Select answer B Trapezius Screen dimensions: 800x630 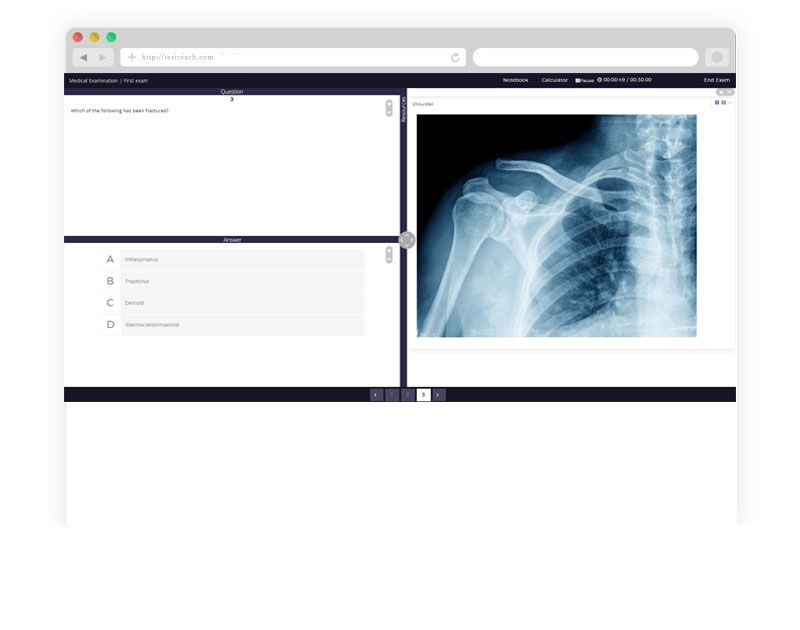(x=233, y=281)
